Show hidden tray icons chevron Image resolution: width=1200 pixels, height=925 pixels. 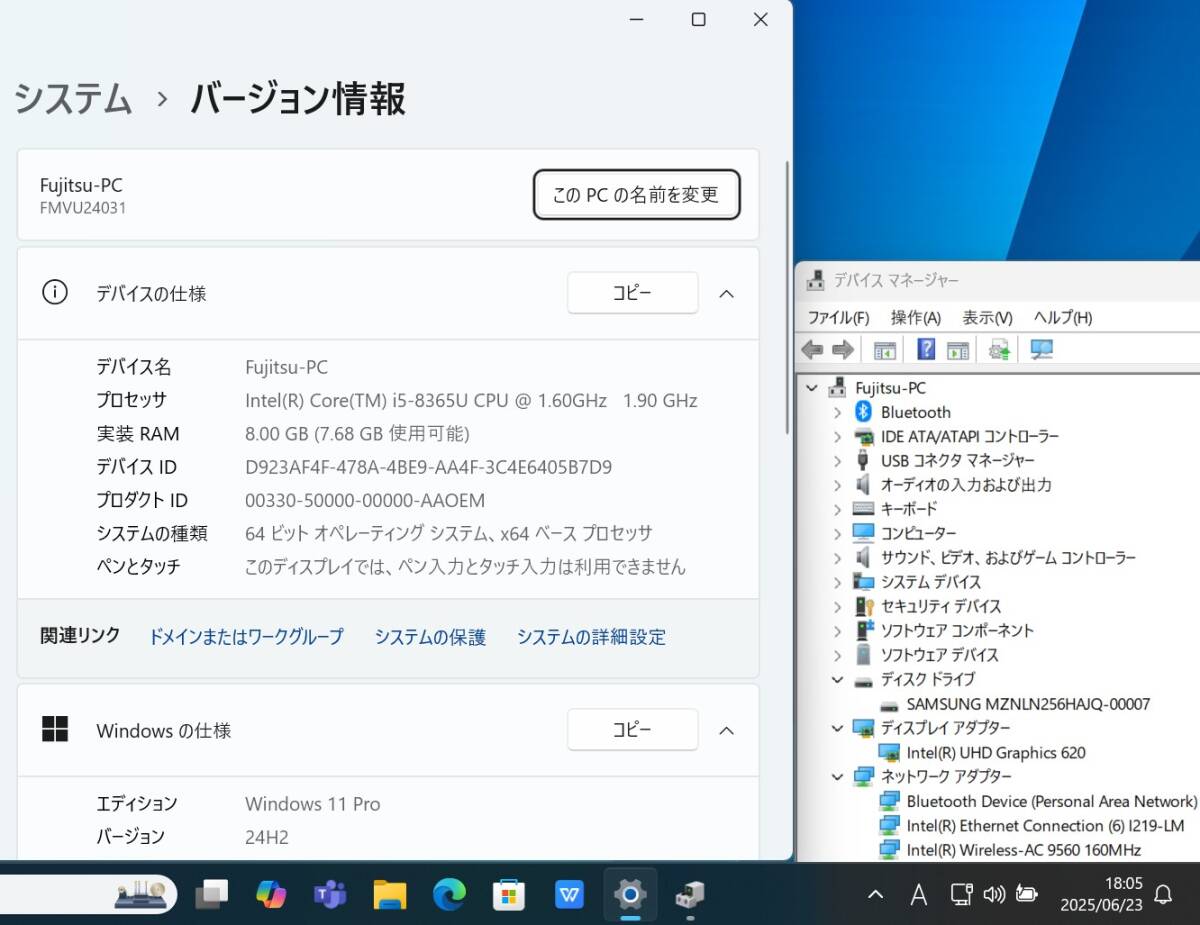pyautogui.click(x=875, y=894)
